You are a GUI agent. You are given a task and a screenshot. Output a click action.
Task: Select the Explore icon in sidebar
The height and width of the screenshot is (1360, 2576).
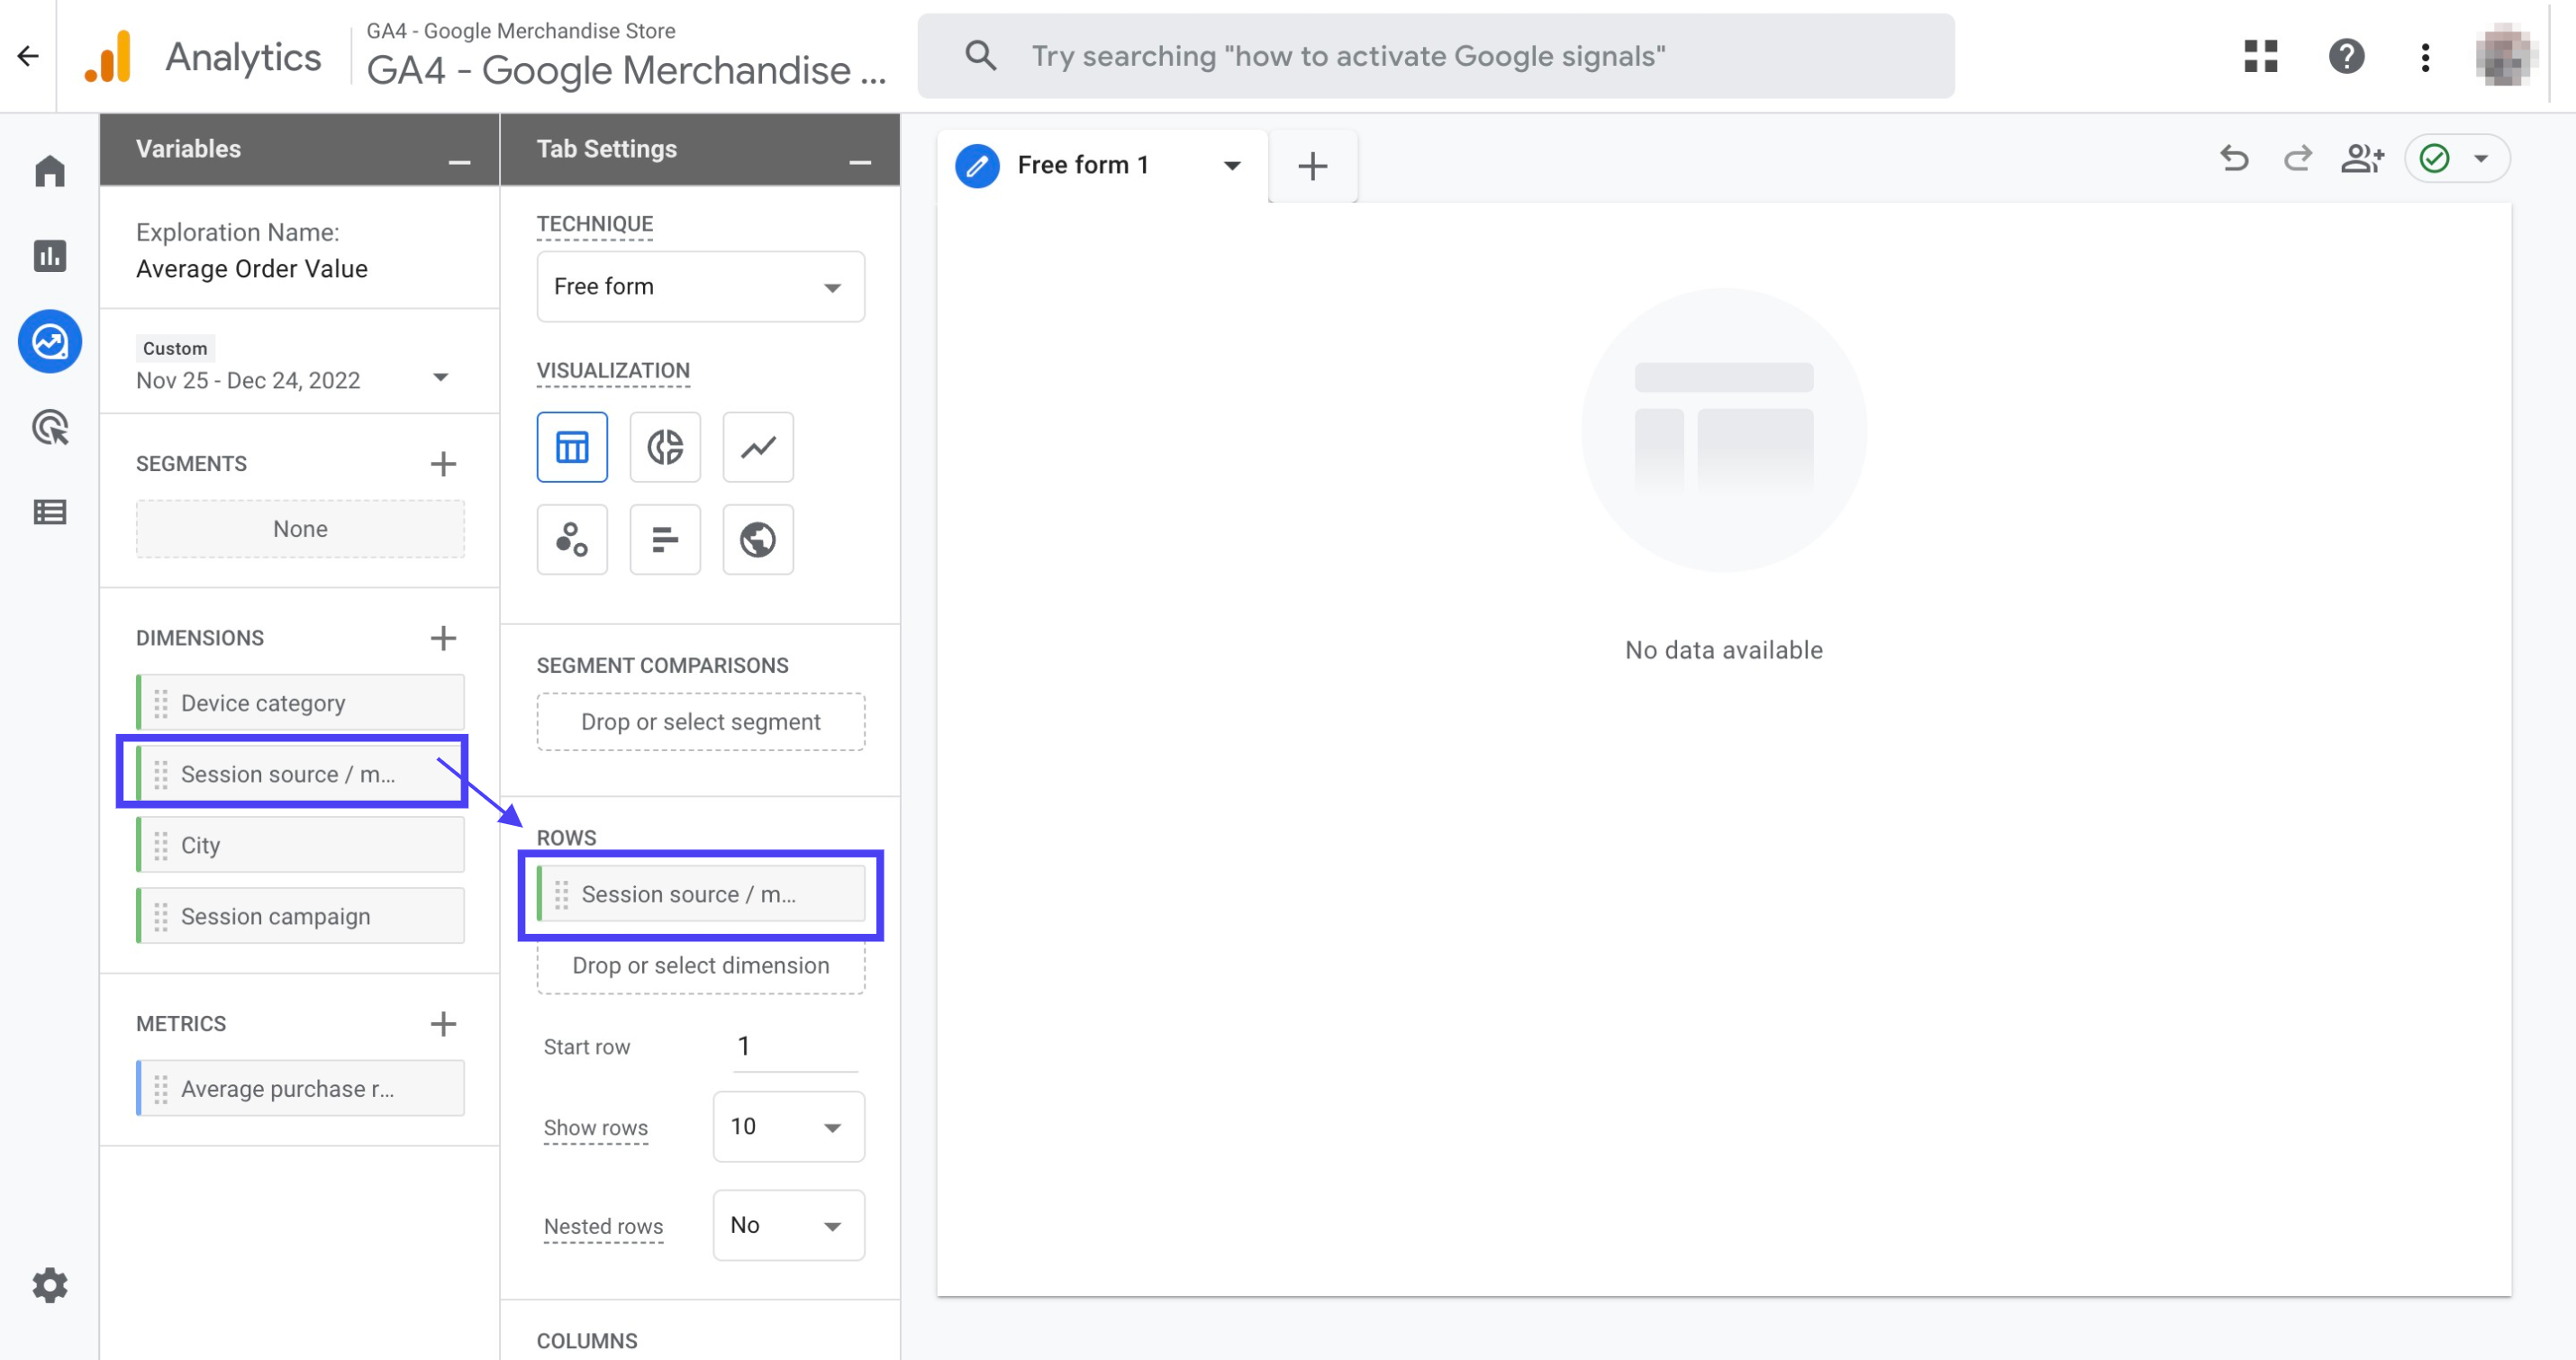pos(50,342)
